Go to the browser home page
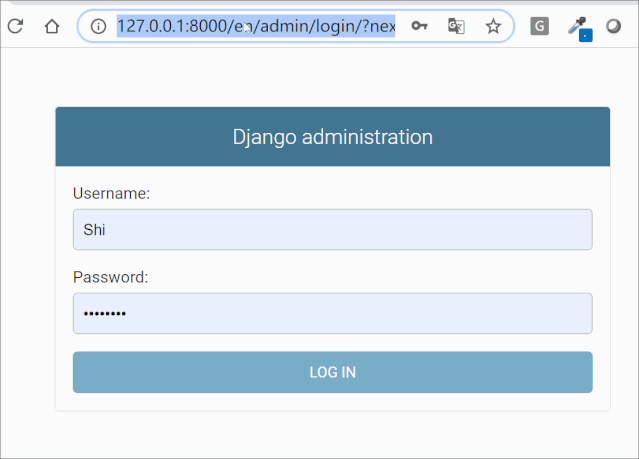 (52, 27)
